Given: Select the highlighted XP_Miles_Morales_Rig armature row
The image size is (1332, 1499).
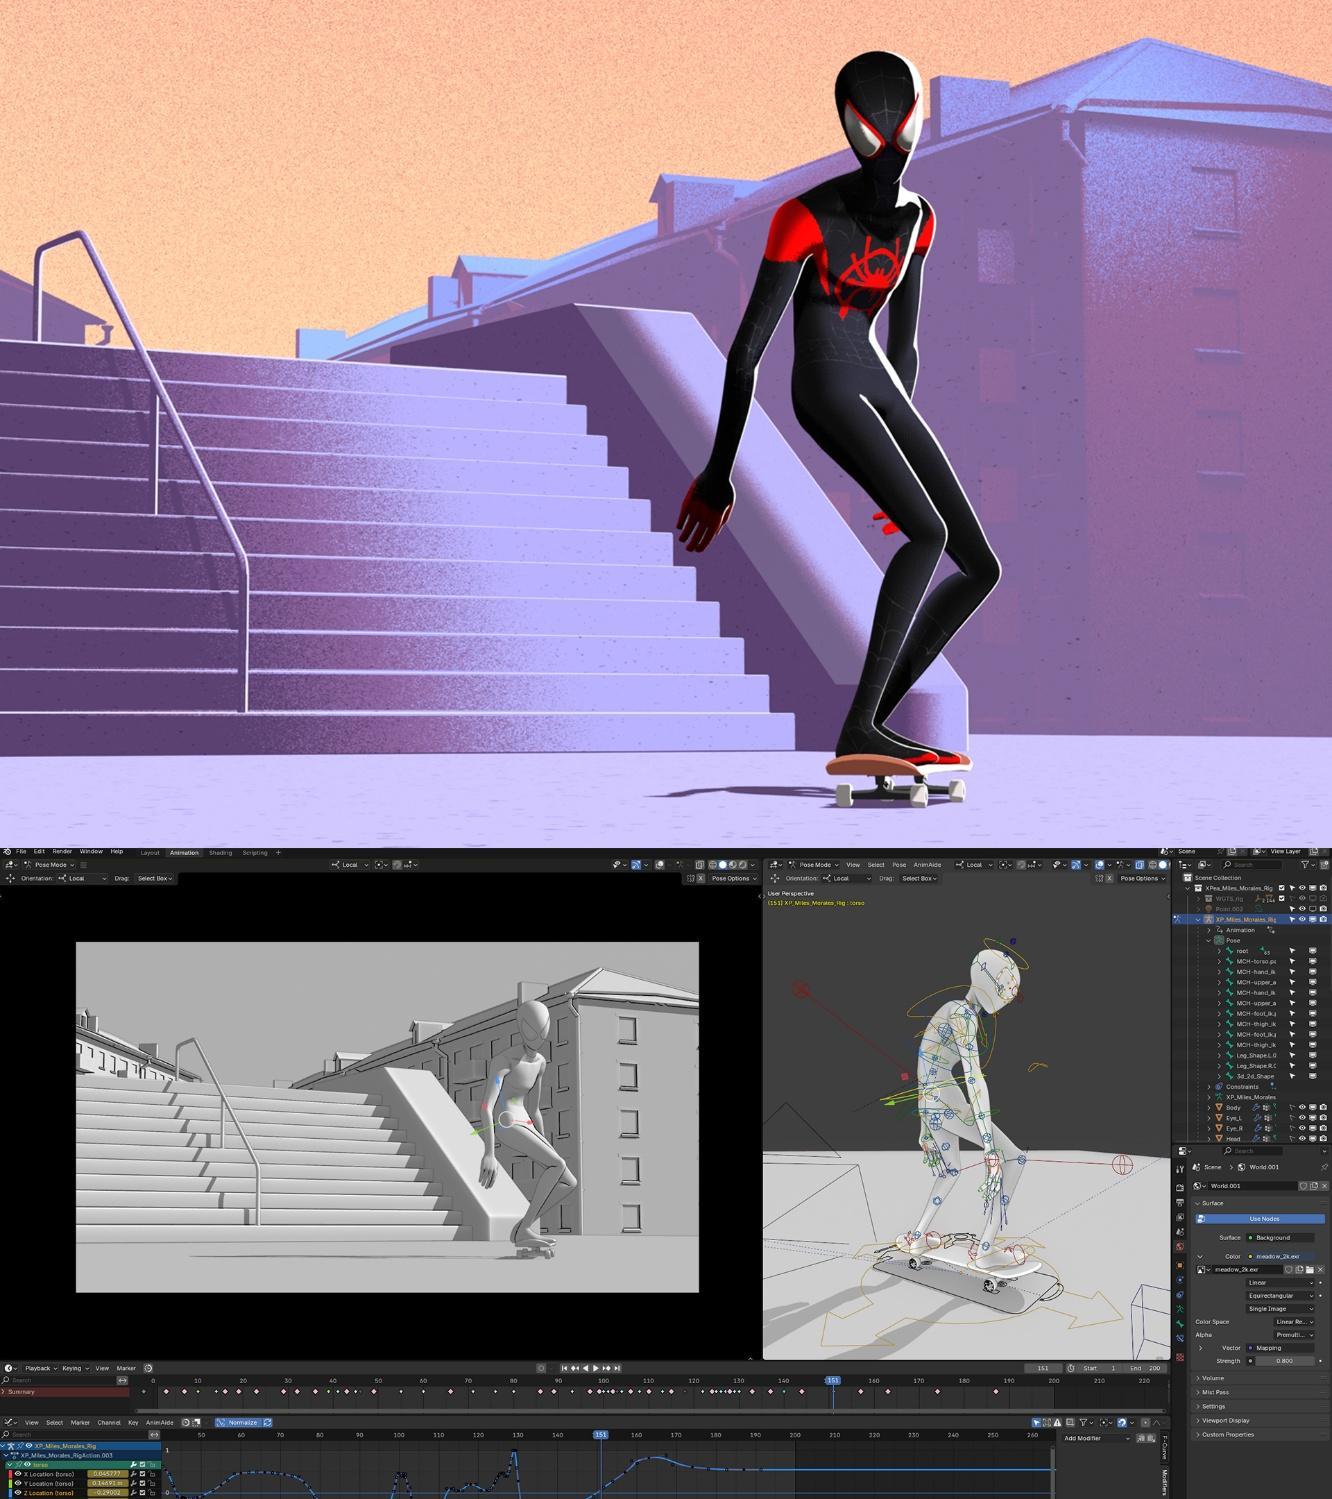Looking at the screenshot, I should pyautogui.click(x=1251, y=919).
